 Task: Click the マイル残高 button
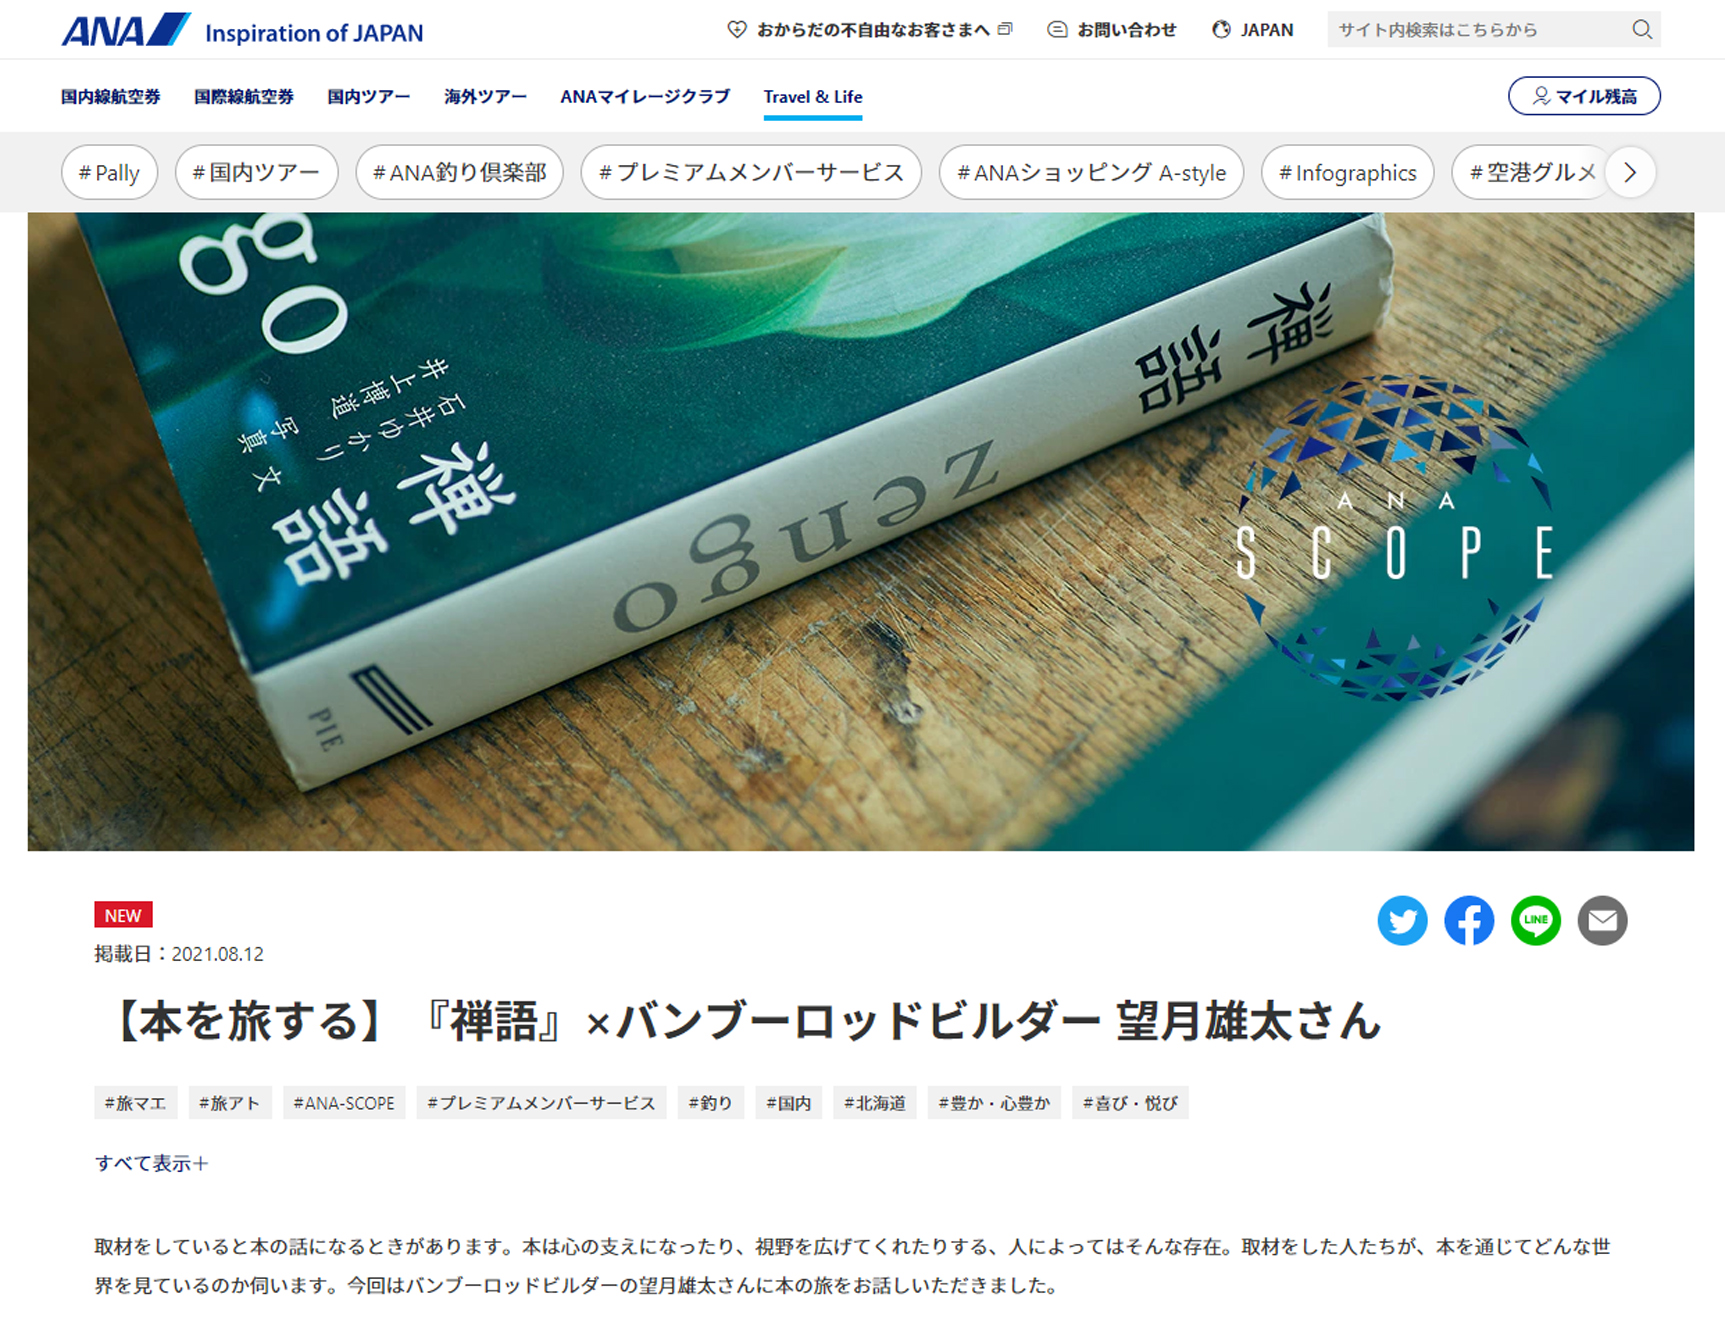click(1584, 96)
